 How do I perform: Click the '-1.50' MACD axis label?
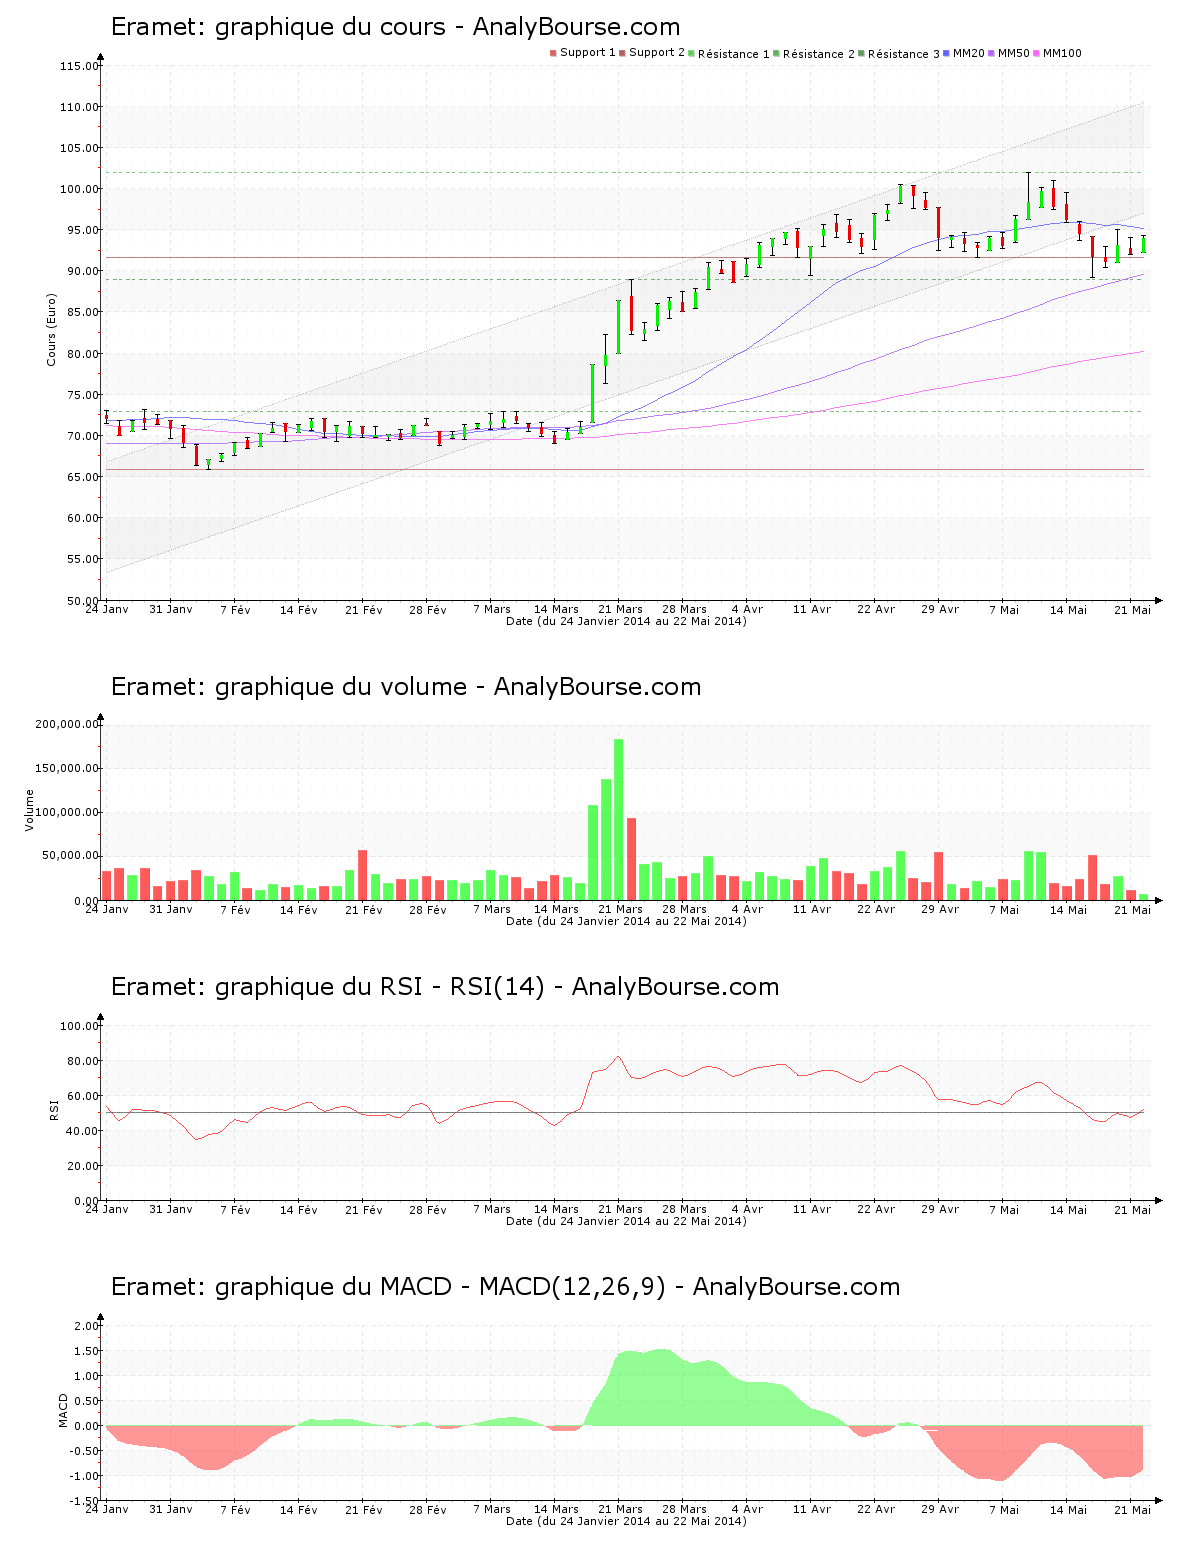coord(83,1501)
